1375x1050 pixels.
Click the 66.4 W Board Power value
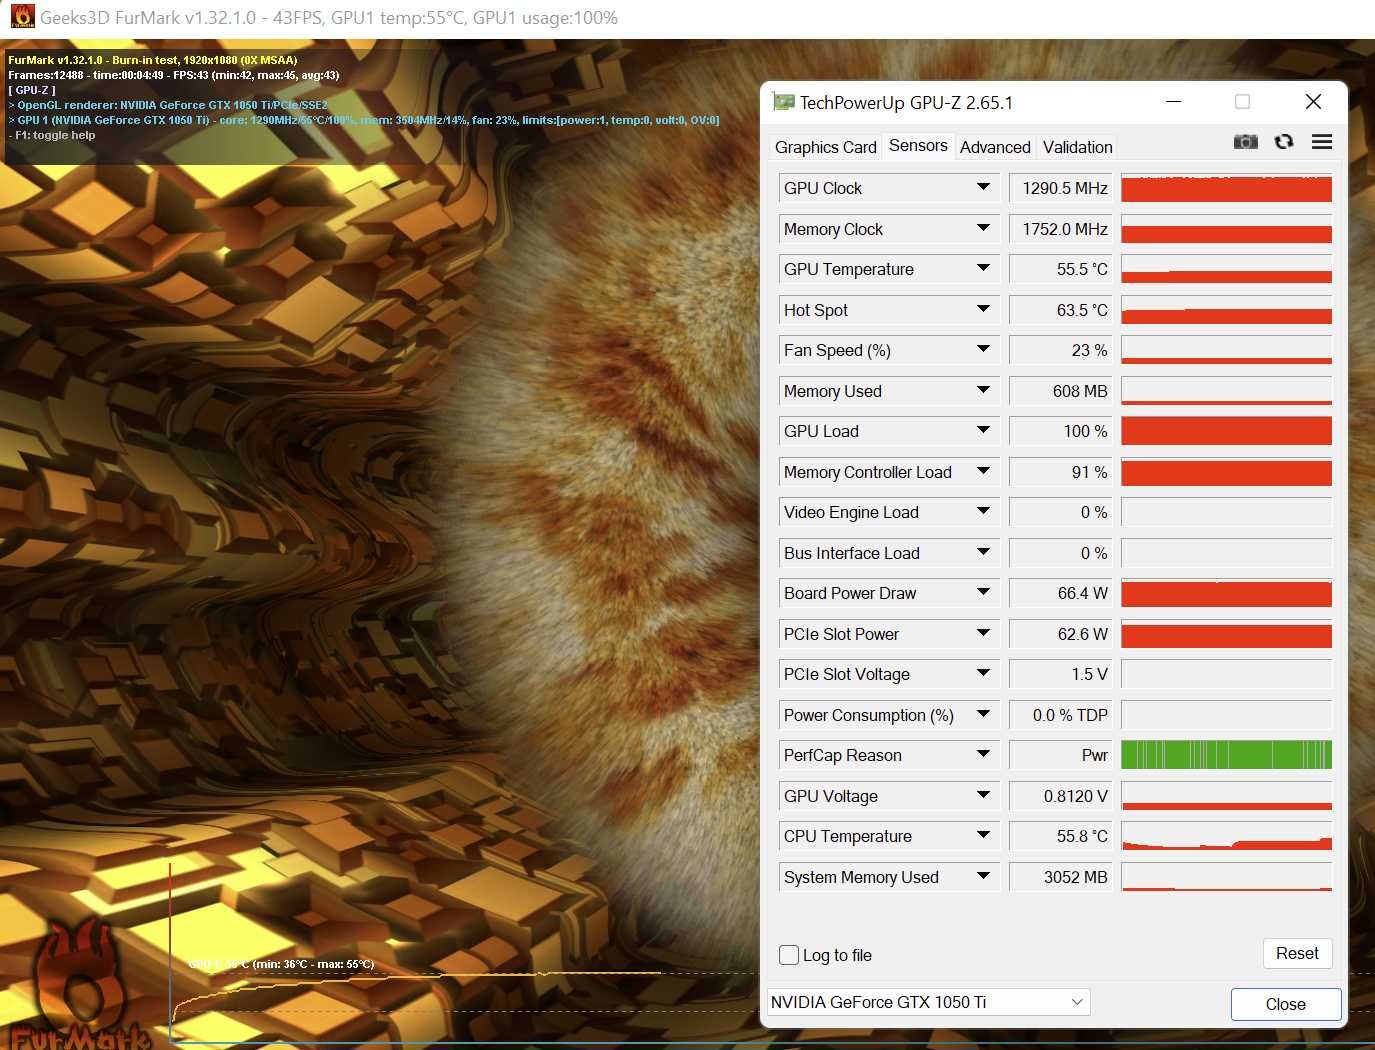pos(1061,593)
